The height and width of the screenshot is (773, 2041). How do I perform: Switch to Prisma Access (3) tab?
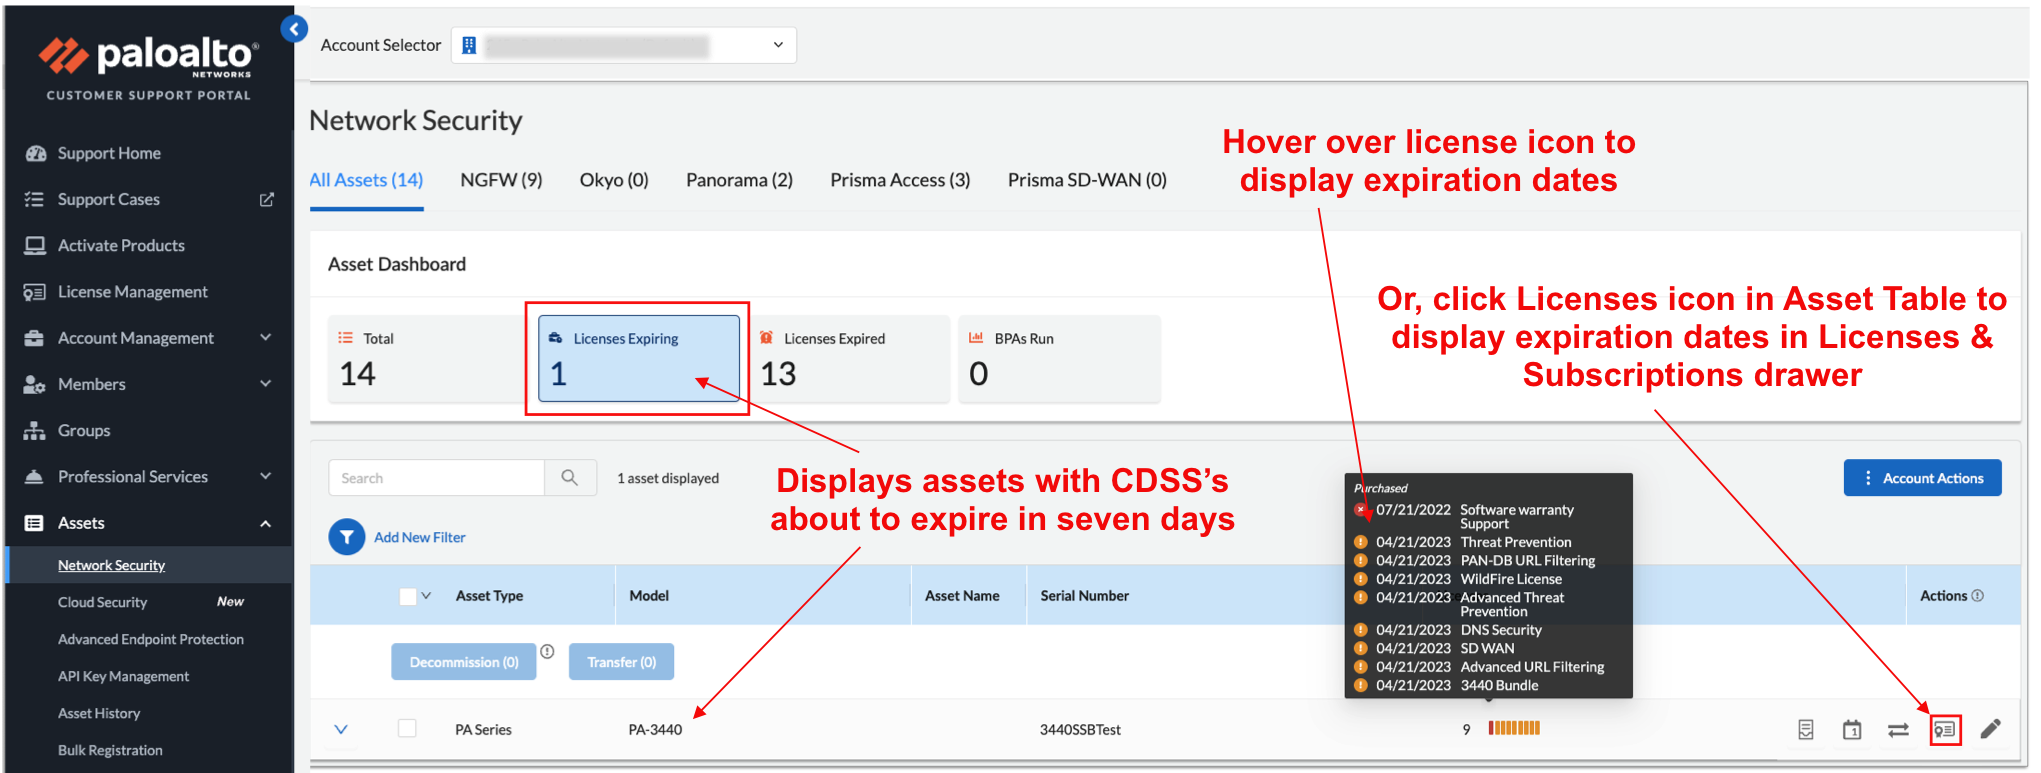tap(900, 180)
